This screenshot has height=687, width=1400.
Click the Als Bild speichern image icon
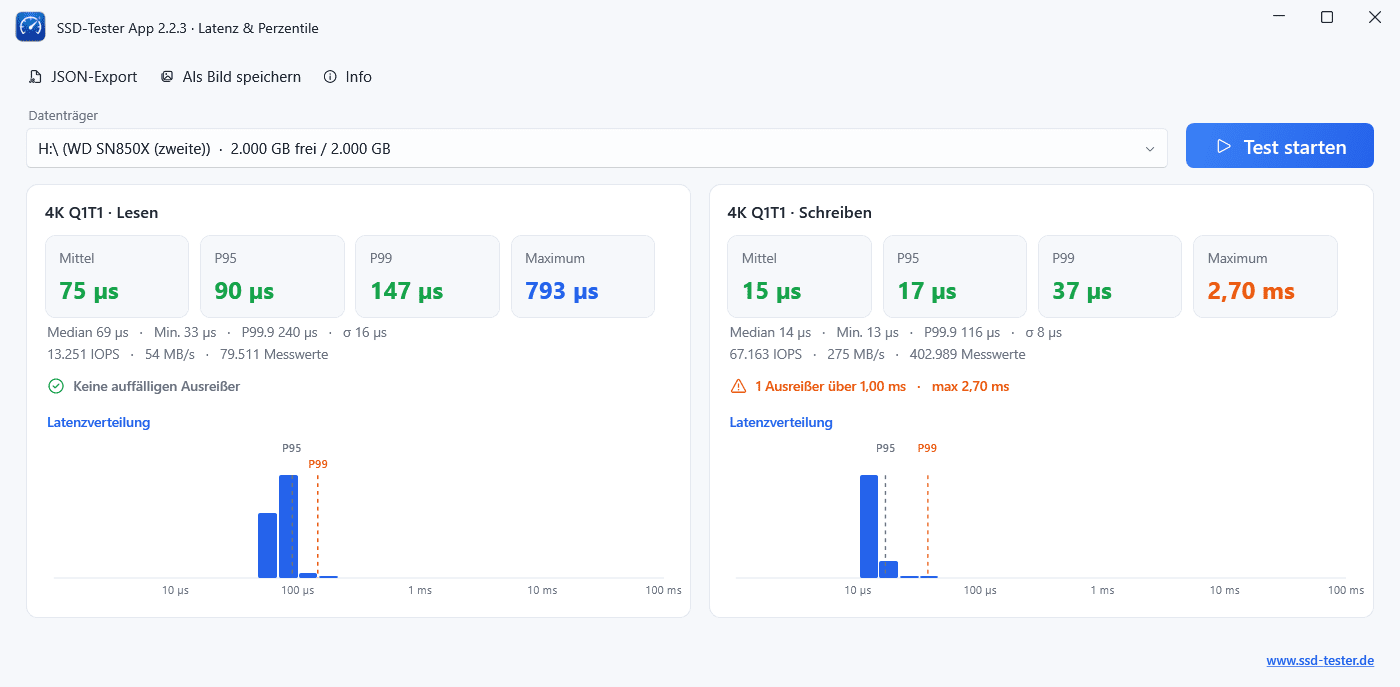[167, 77]
